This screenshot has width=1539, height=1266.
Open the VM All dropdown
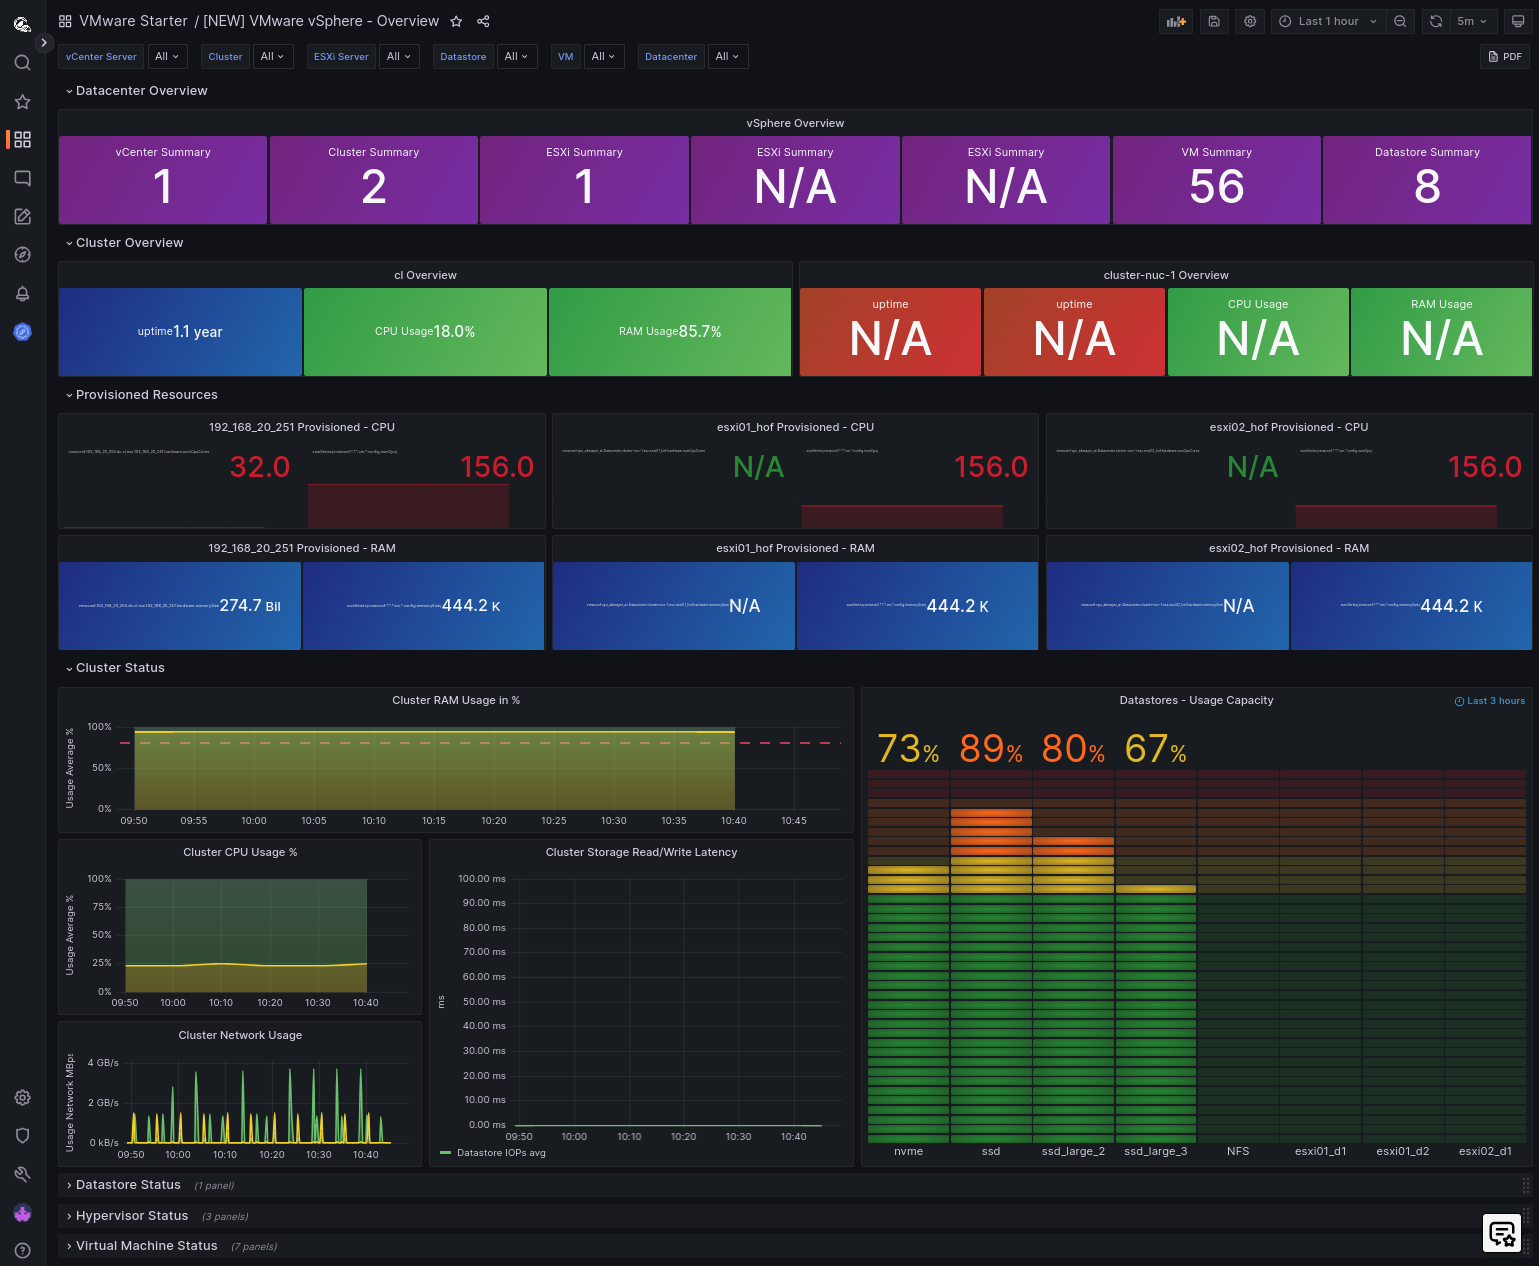point(604,57)
